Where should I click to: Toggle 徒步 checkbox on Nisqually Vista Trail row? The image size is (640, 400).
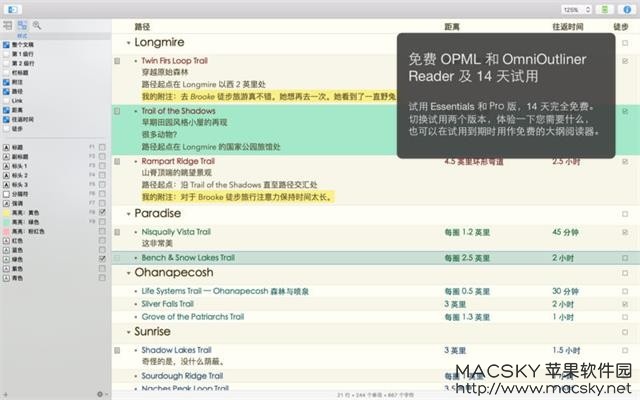[x=625, y=232]
